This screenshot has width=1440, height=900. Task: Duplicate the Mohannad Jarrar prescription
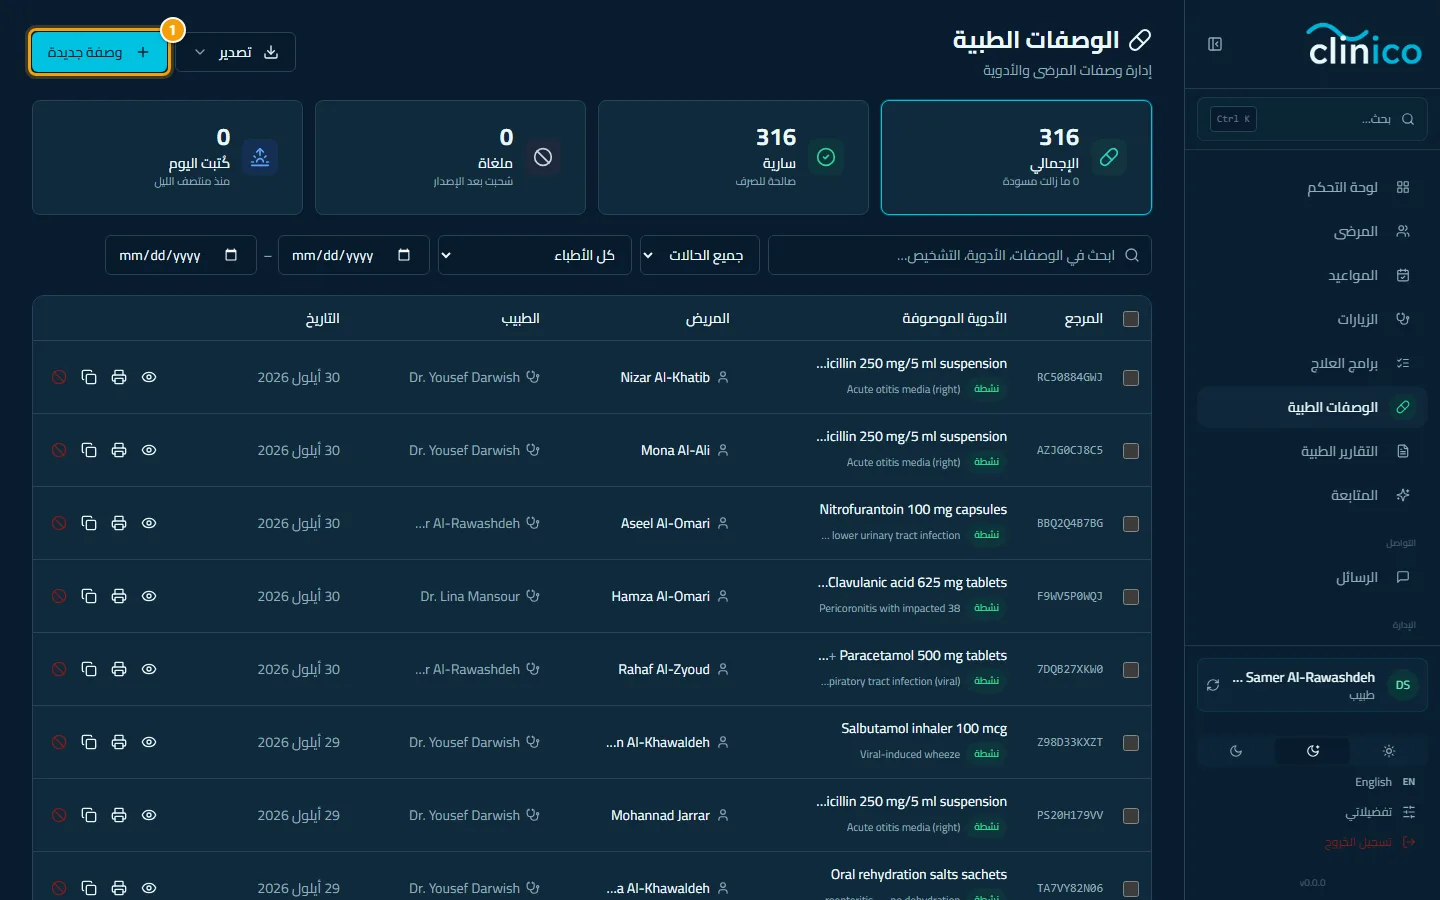pos(89,815)
